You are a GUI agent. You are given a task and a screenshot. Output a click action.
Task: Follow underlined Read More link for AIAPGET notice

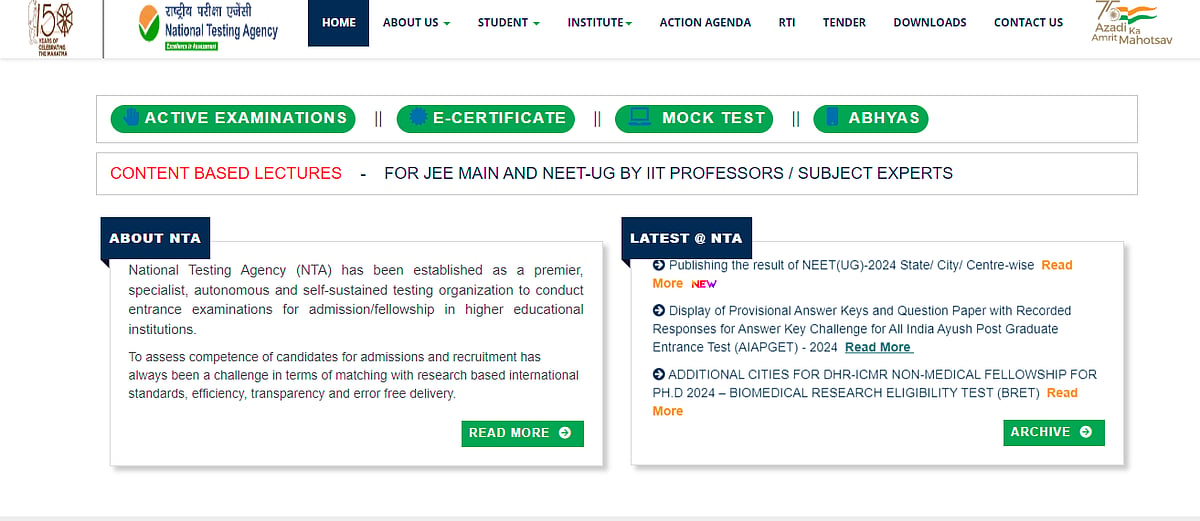click(878, 347)
